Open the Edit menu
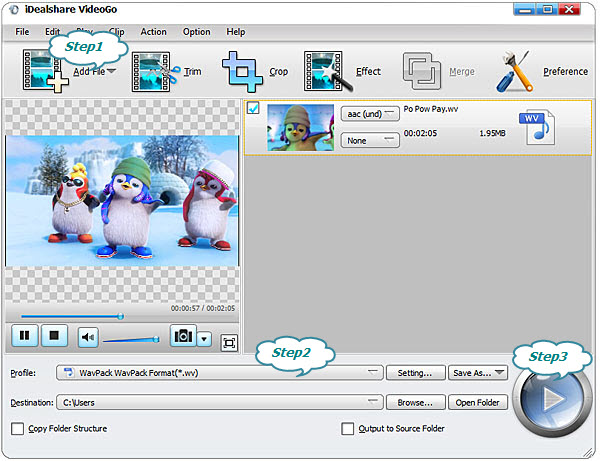Viewport: 600px width, 461px height. pos(52,32)
